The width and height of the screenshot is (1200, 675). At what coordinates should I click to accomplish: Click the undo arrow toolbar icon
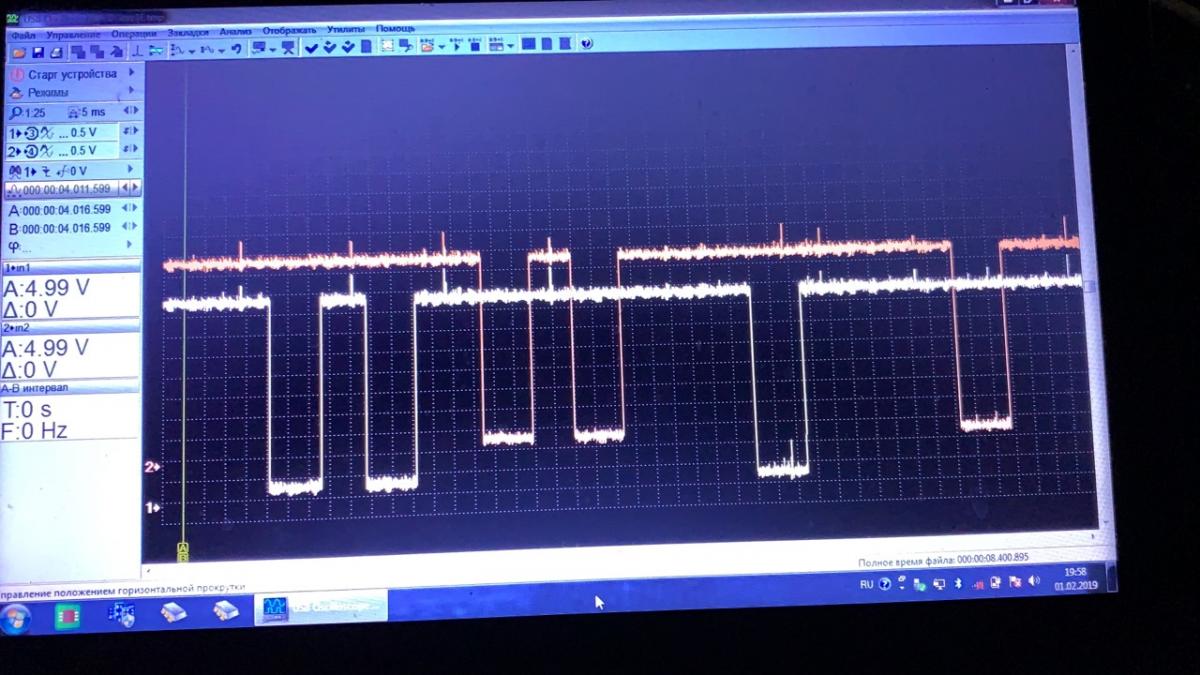236,49
